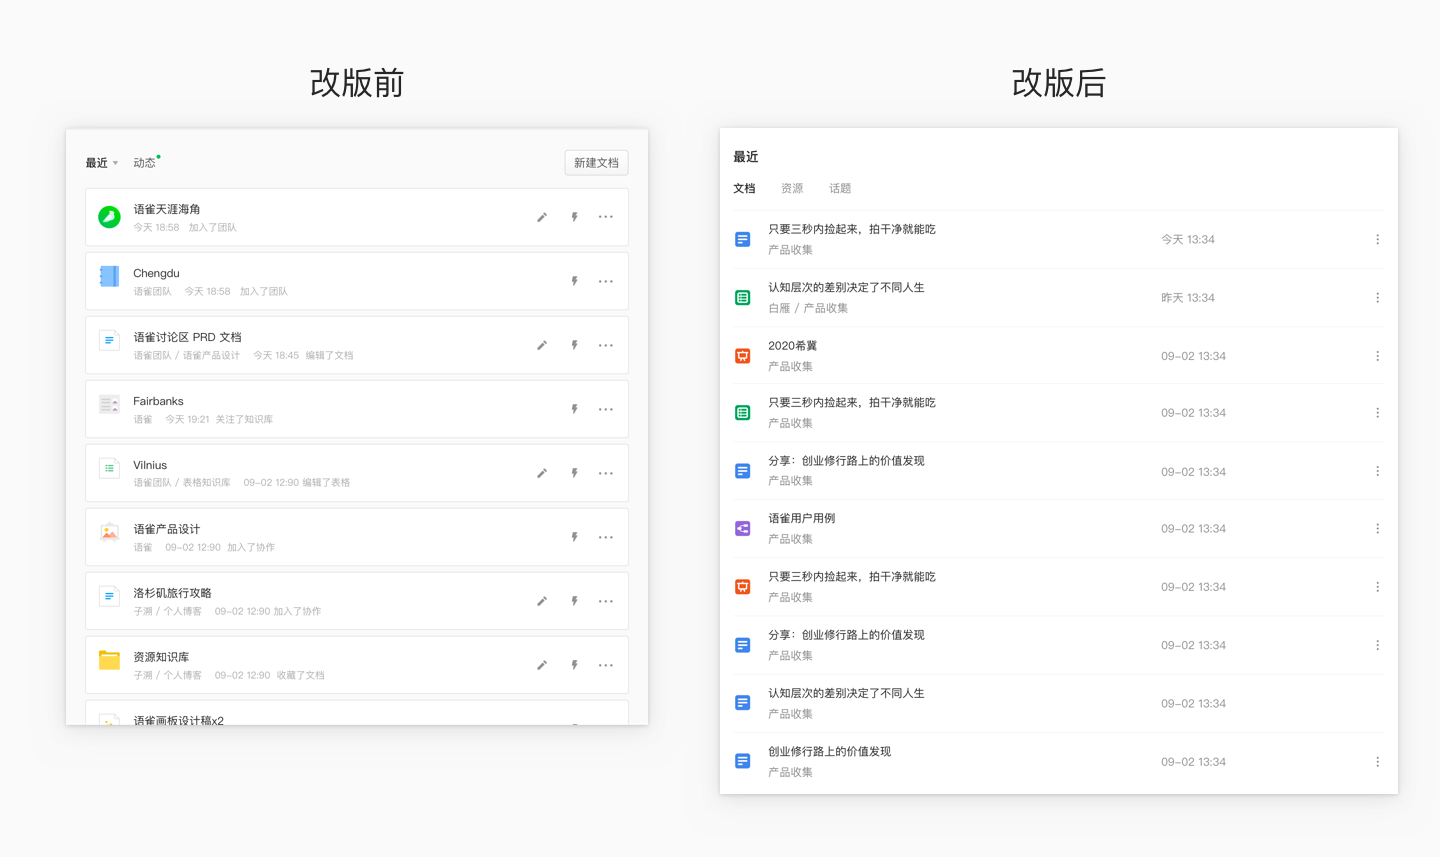1440x857 pixels.
Task: Click the green bird avatar of 语雀天涯海角
Action: 109,216
